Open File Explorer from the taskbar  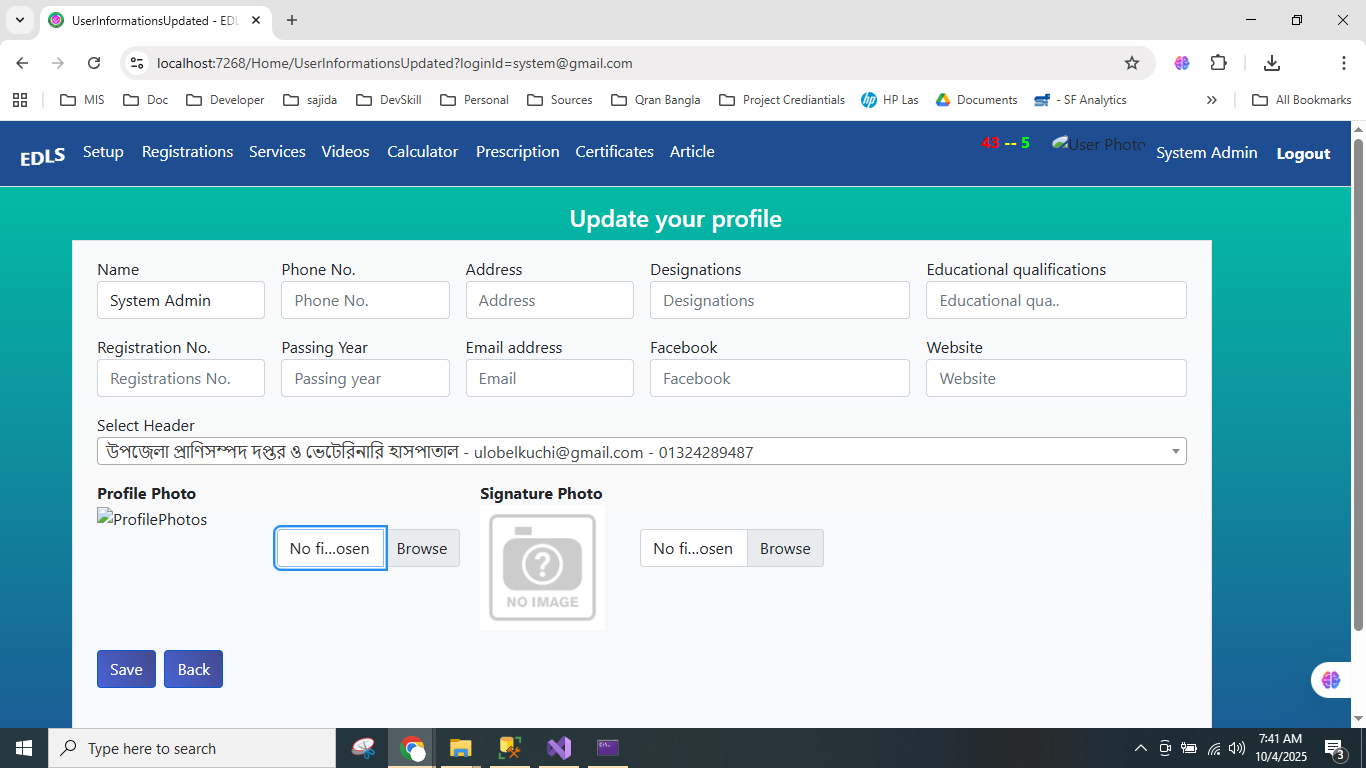click(x=460, y=748)
